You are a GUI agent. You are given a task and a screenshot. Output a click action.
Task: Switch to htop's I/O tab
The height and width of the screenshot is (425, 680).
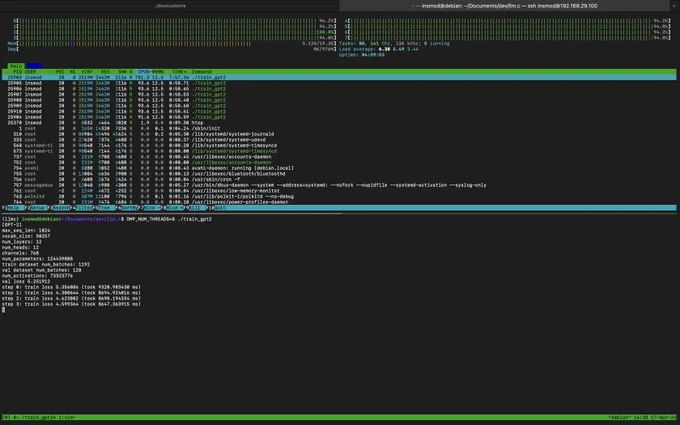[x=34, y=66]
